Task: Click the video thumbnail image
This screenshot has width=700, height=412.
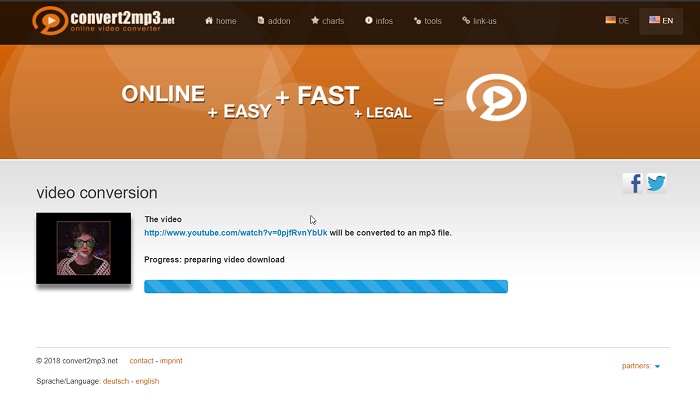Action: (83, 248)
